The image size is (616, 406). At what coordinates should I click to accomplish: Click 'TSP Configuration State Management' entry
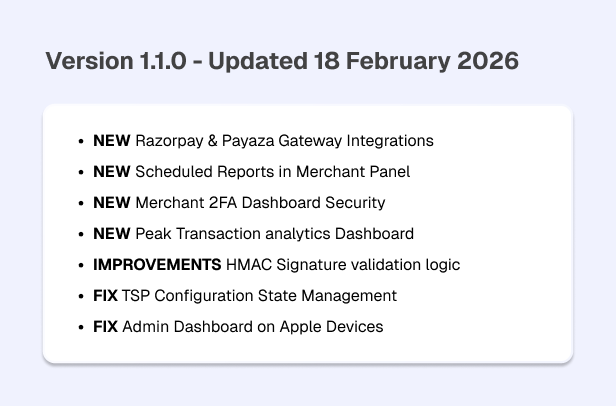click(x=259, y=296)
